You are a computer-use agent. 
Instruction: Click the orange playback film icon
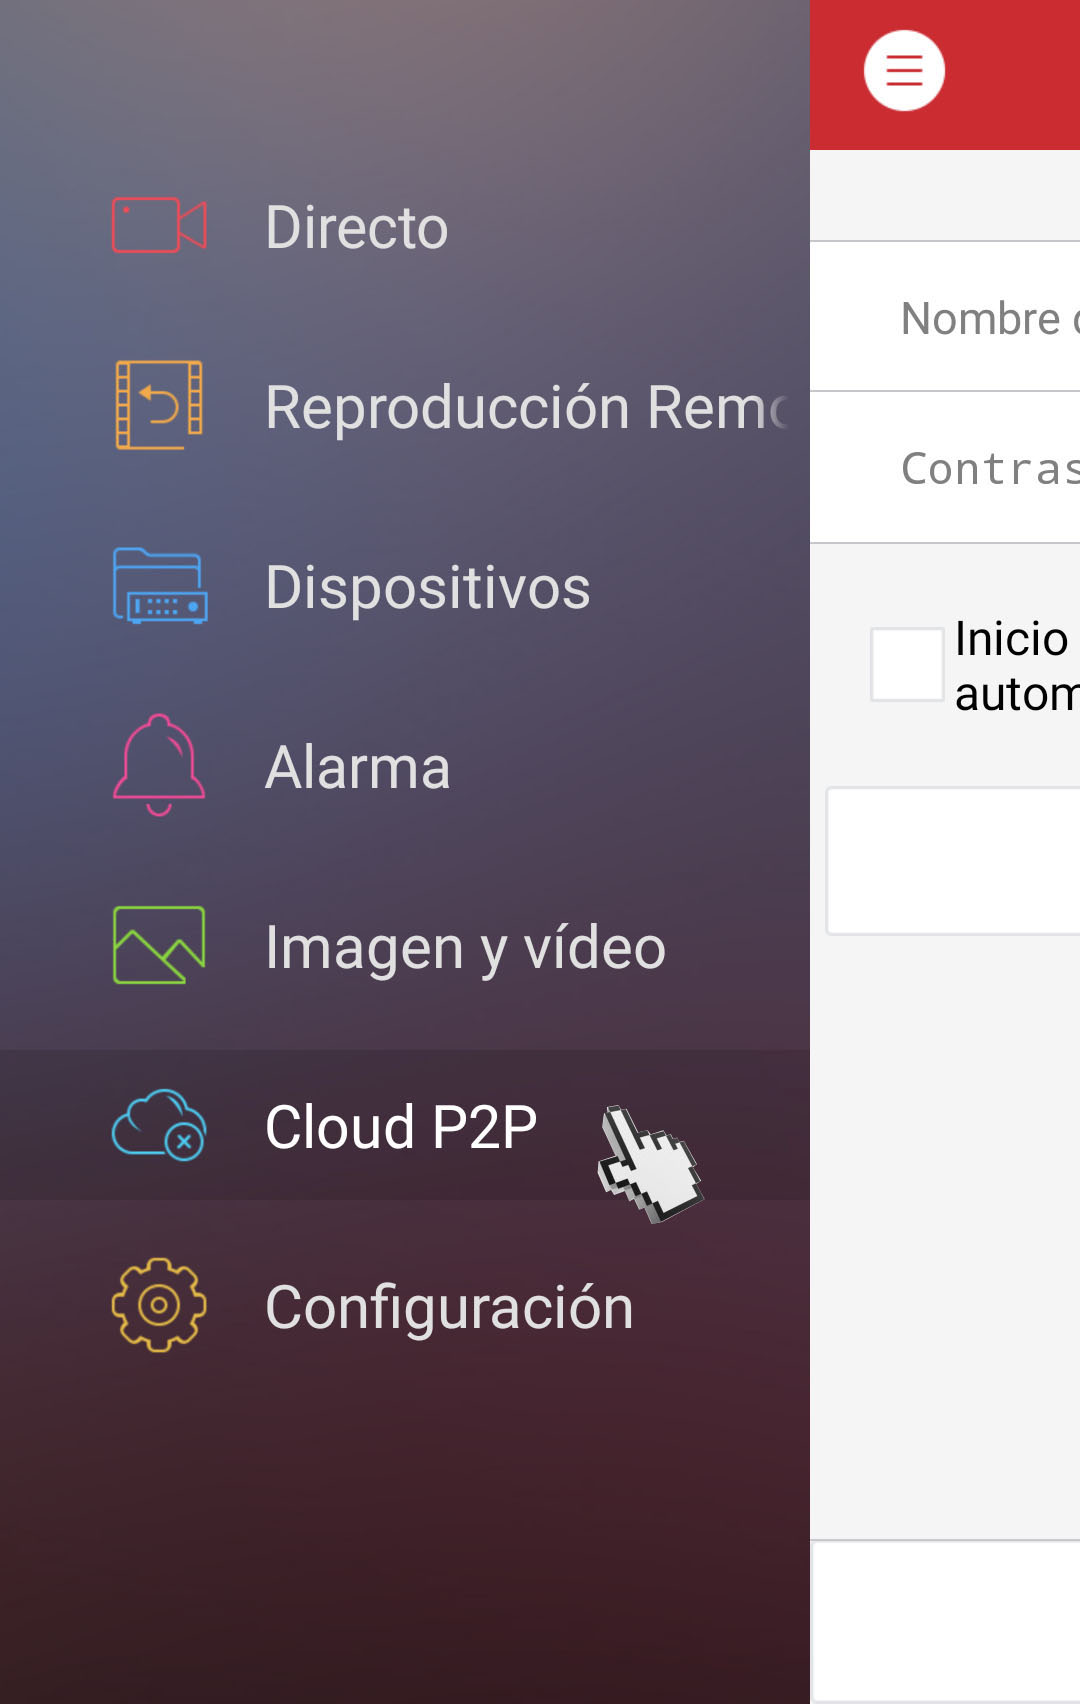coord(159,405)
